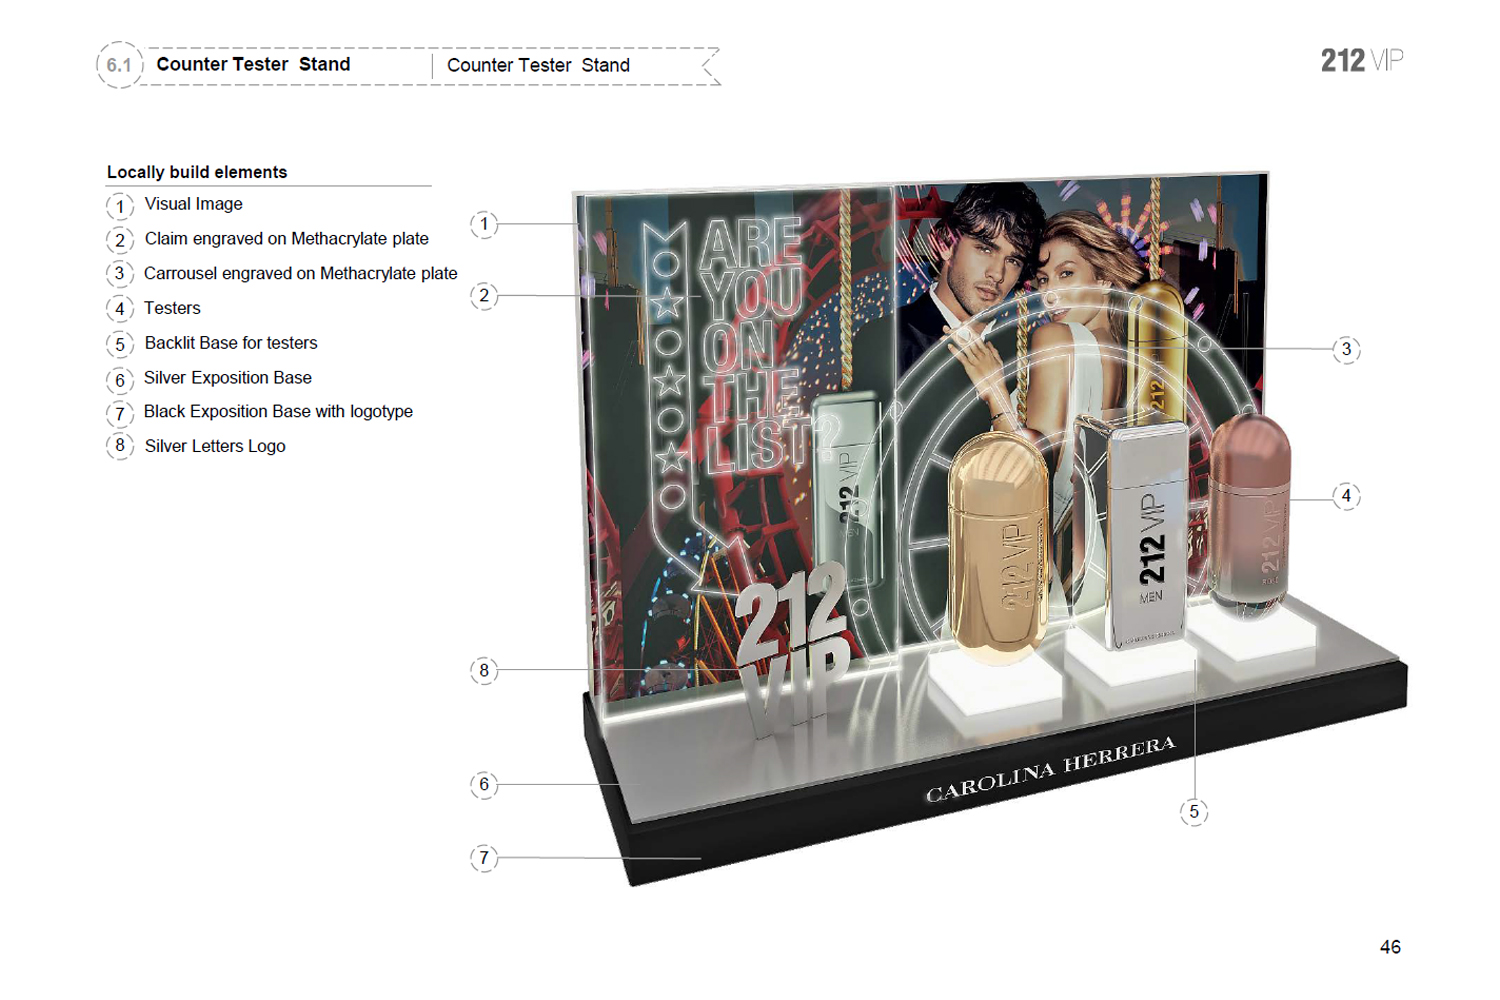1500x1000 pixels.
Task: Click the bold "Counter Tester Stand" title
Action: 253,64
